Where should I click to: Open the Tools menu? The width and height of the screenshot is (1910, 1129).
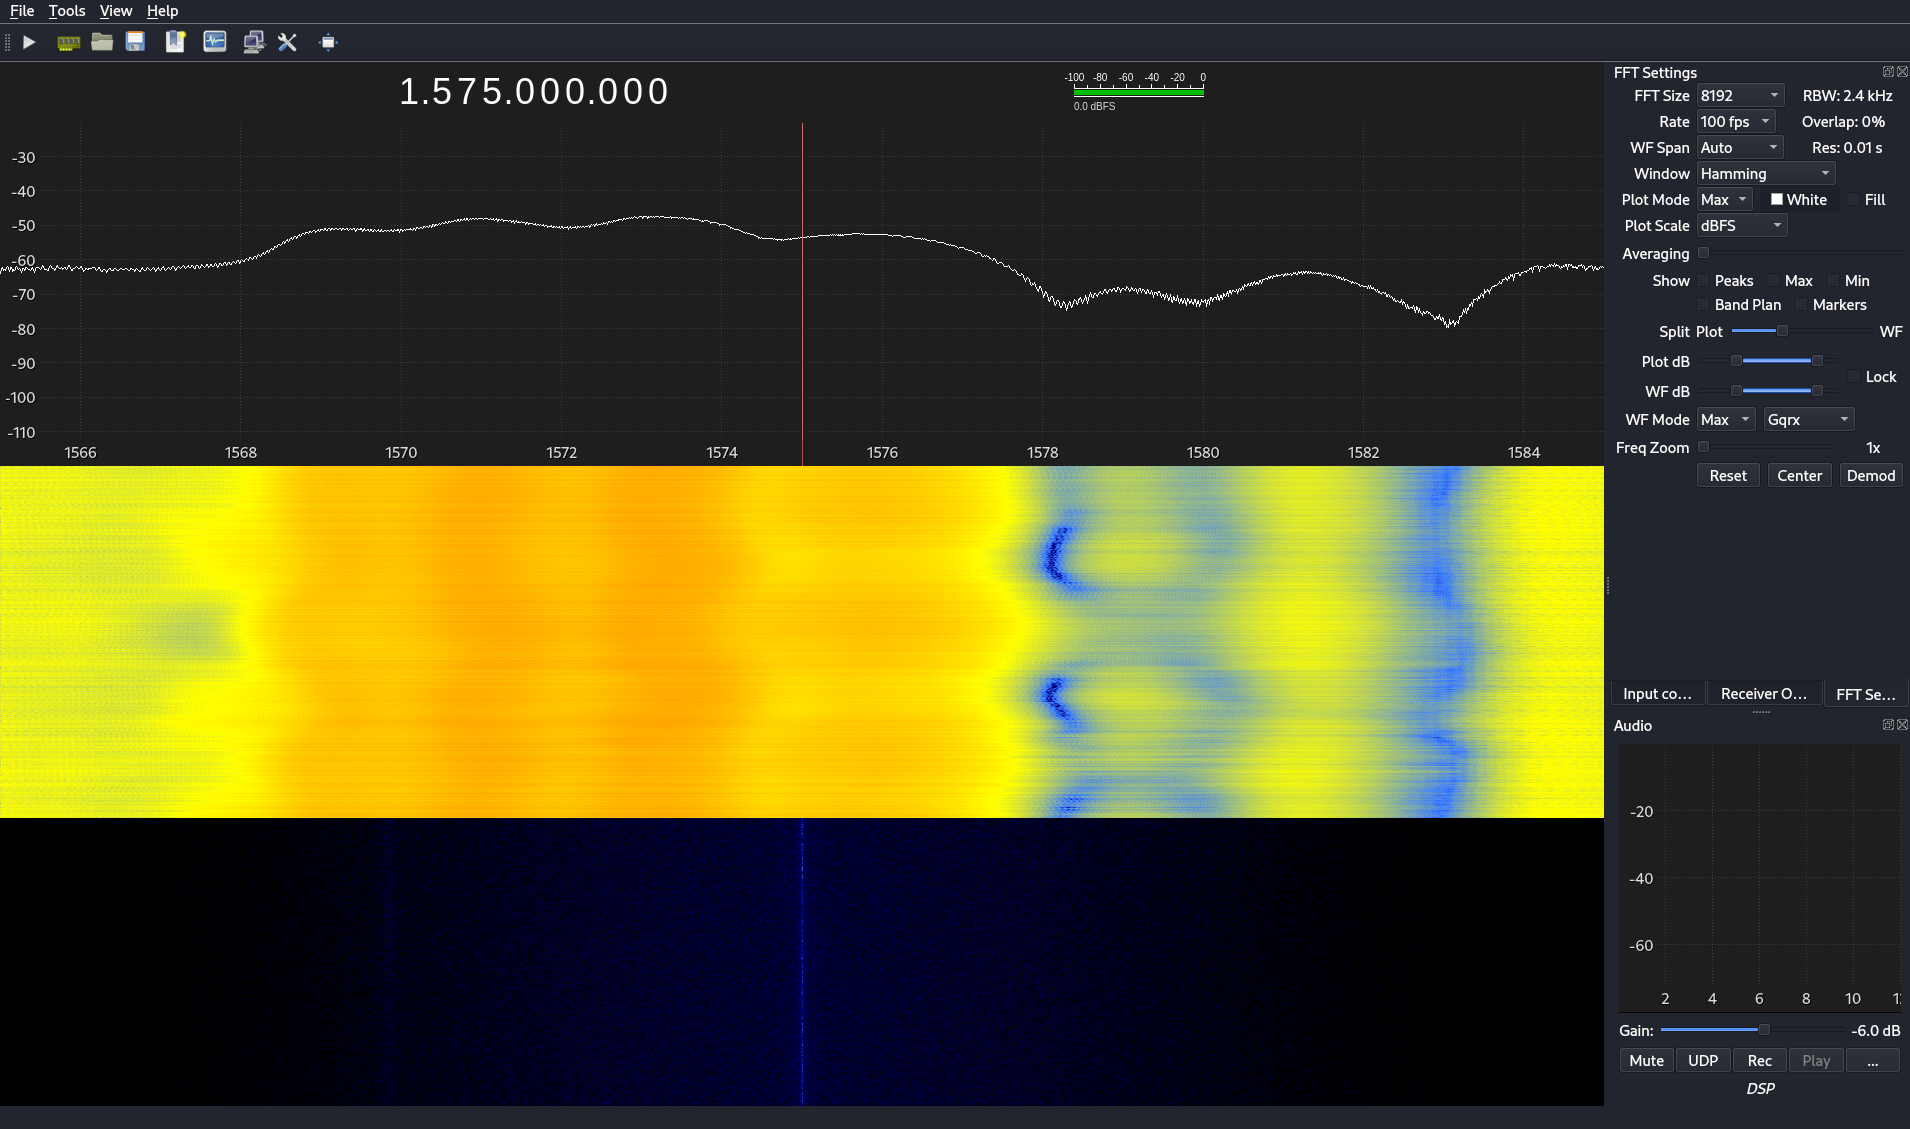click(x=67, y=11)
